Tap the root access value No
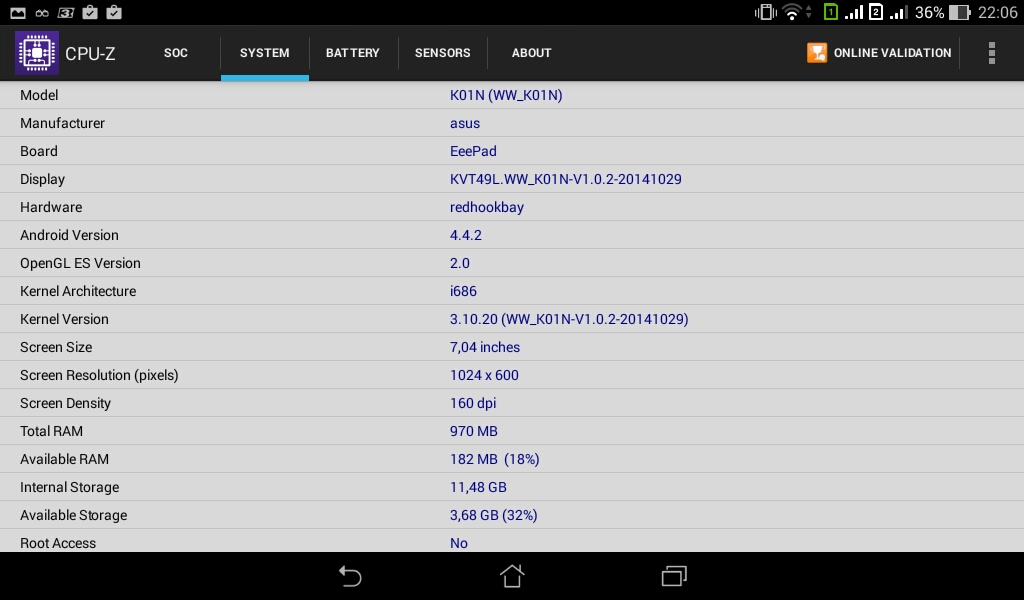Image resolution: width=1024 pixels, height=600 pixels. 459,544
